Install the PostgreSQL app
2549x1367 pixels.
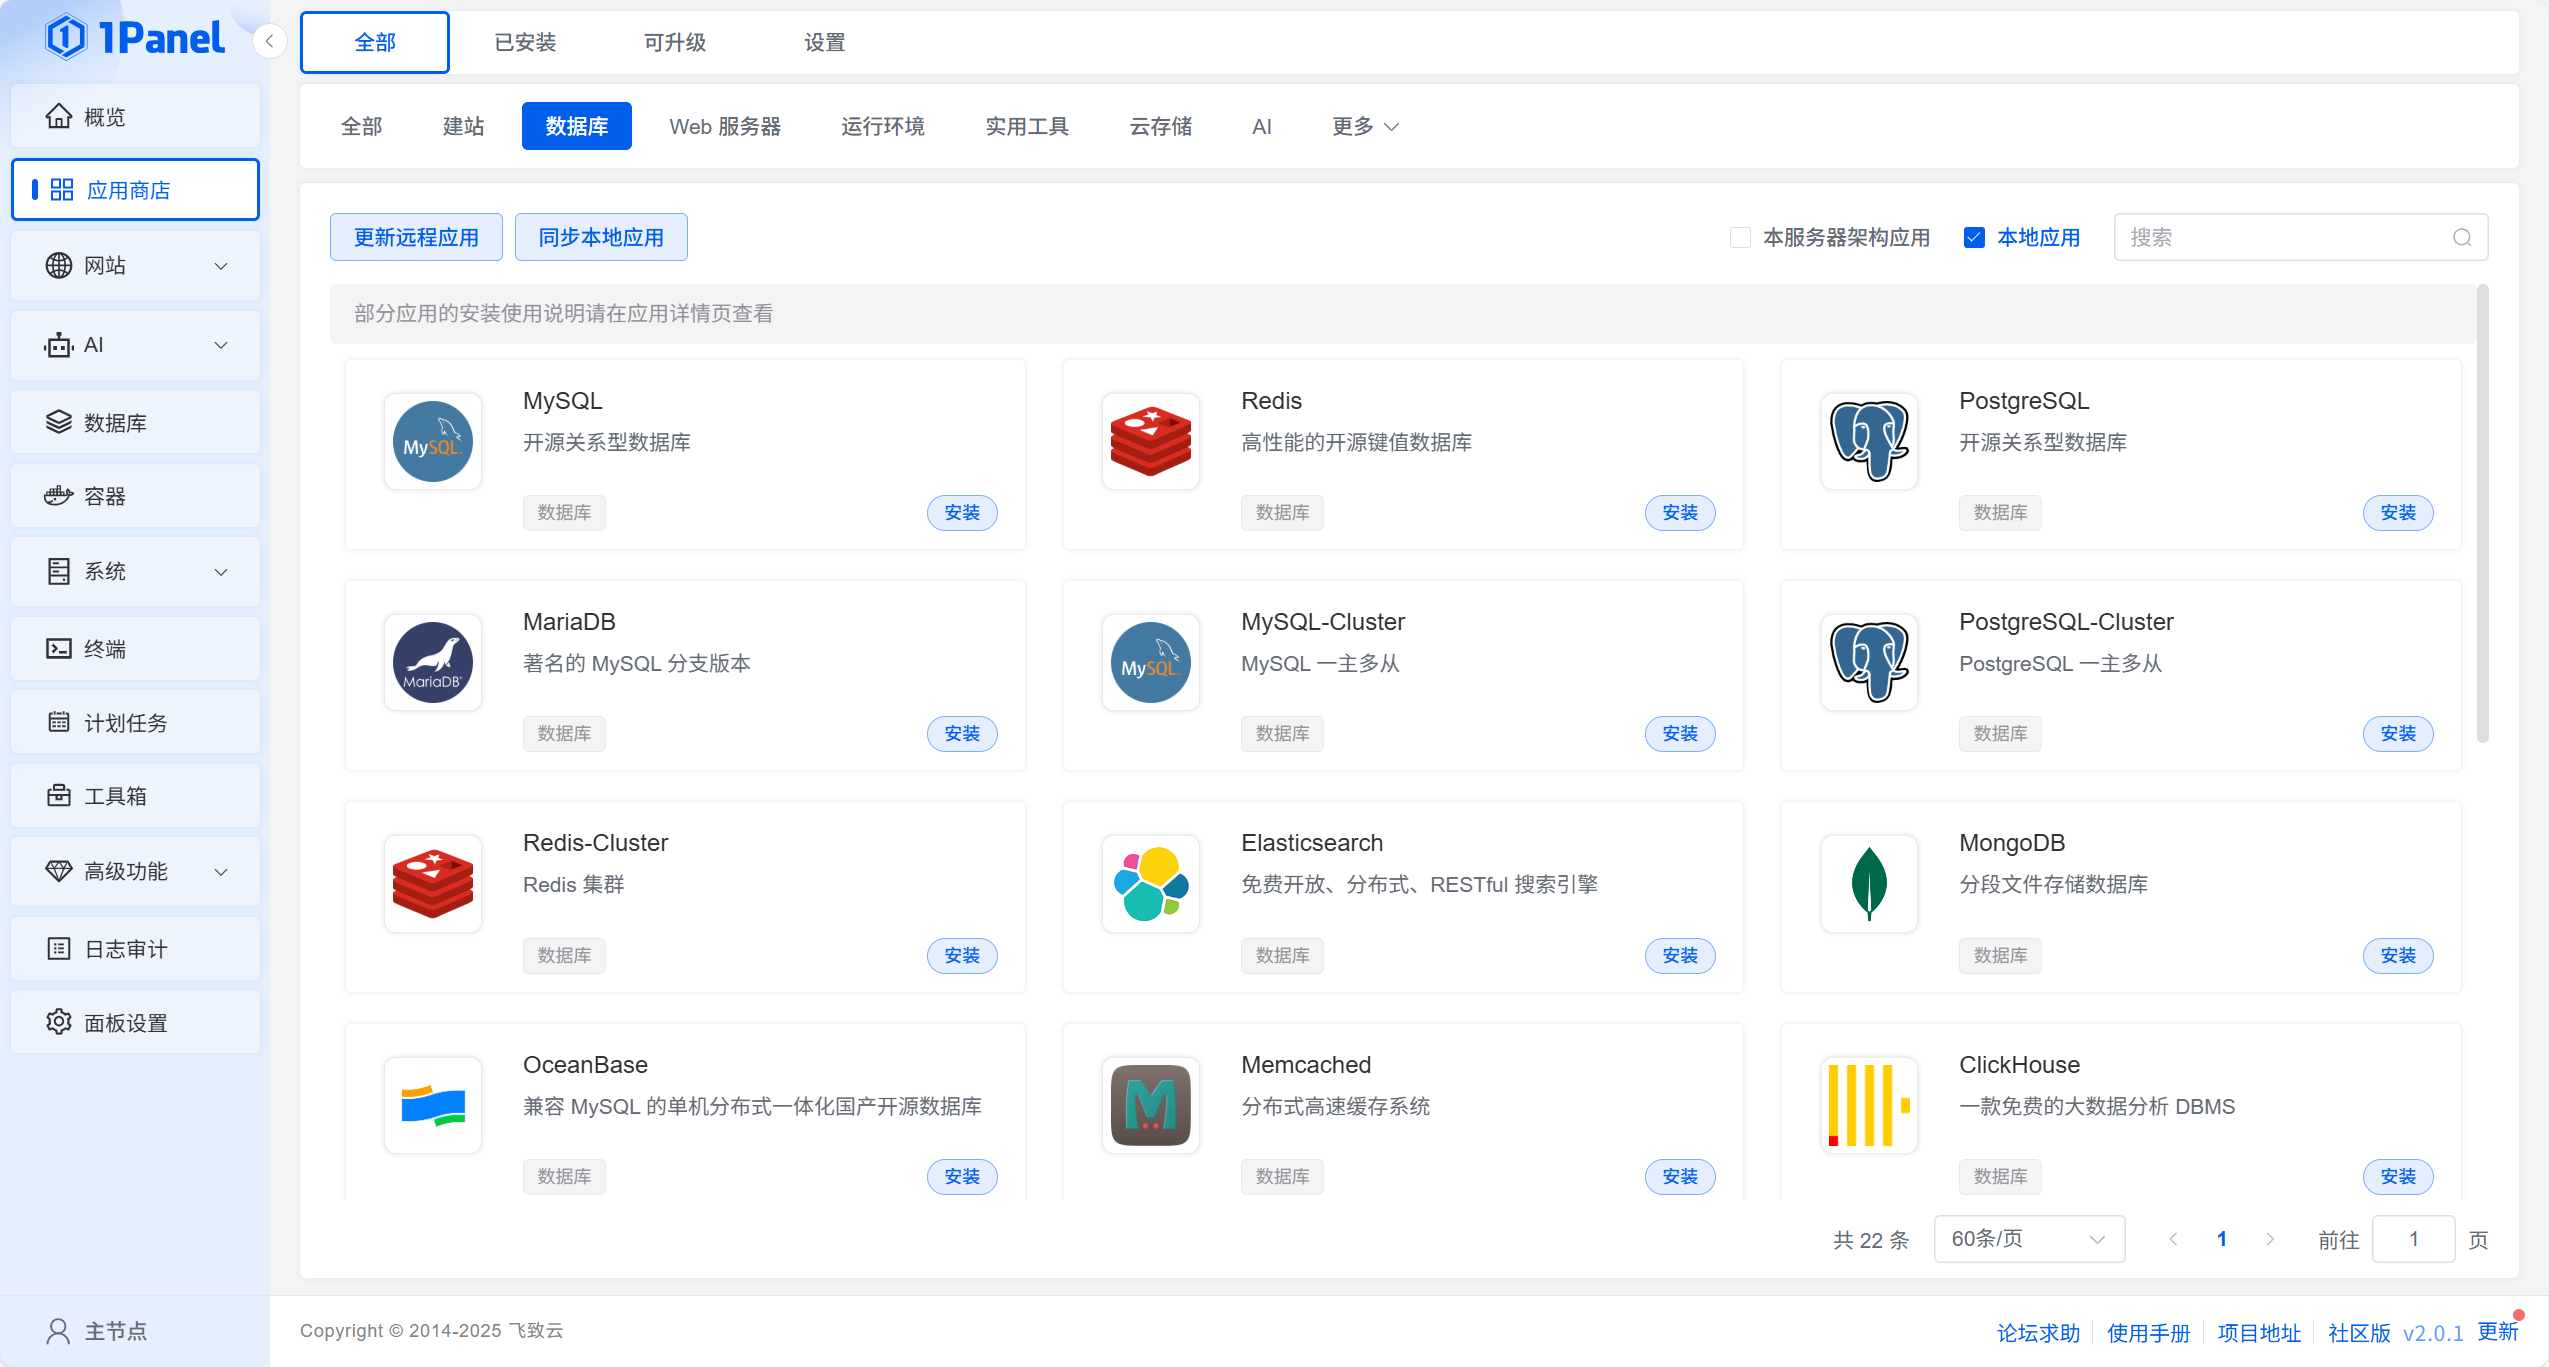[x=2397, y=513]
